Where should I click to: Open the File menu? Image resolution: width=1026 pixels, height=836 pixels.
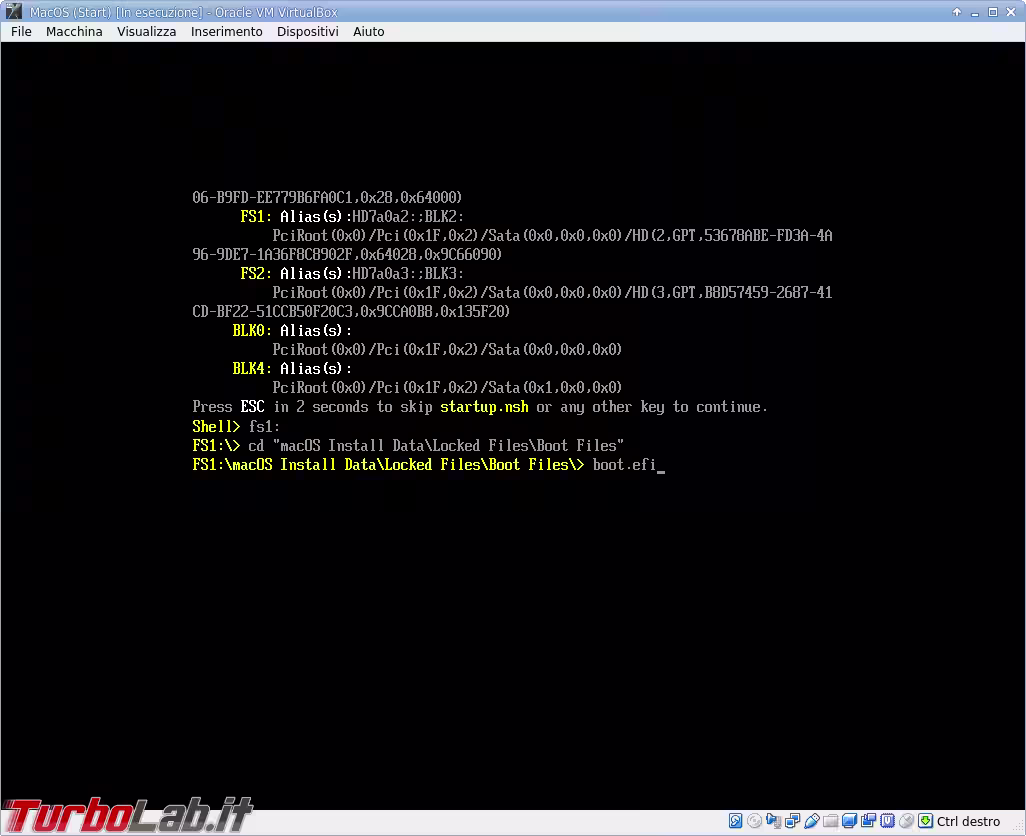[x=21, y=31]
